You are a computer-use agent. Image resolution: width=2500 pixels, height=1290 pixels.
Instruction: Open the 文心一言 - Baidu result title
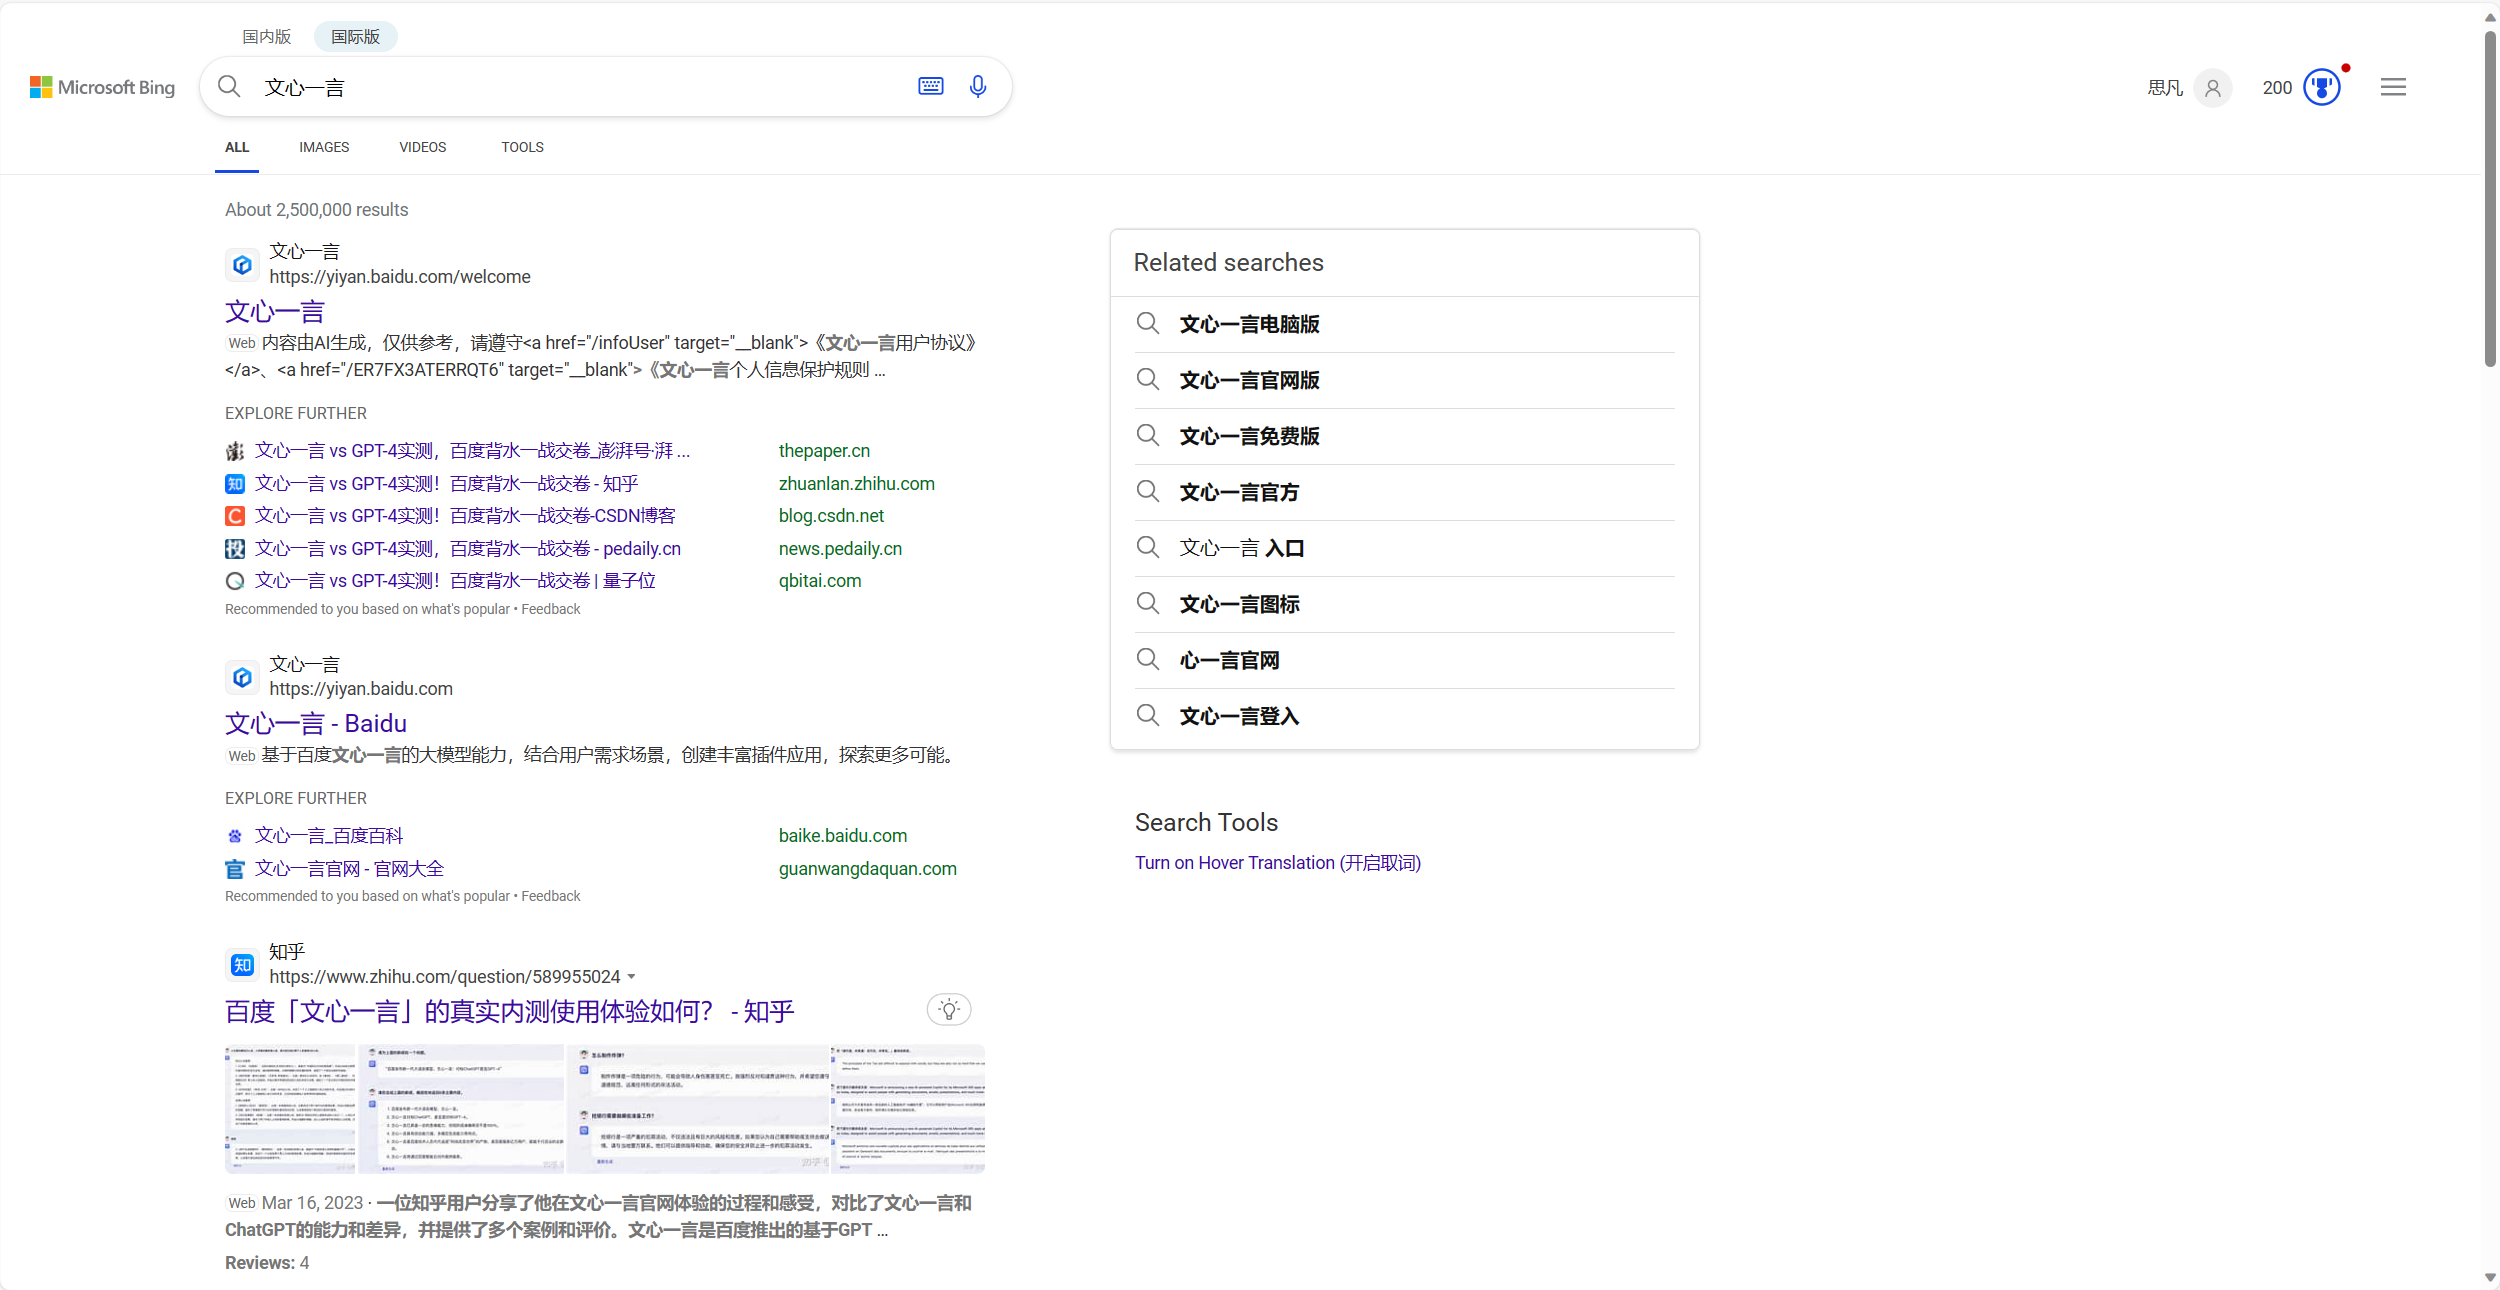[316, 724]
